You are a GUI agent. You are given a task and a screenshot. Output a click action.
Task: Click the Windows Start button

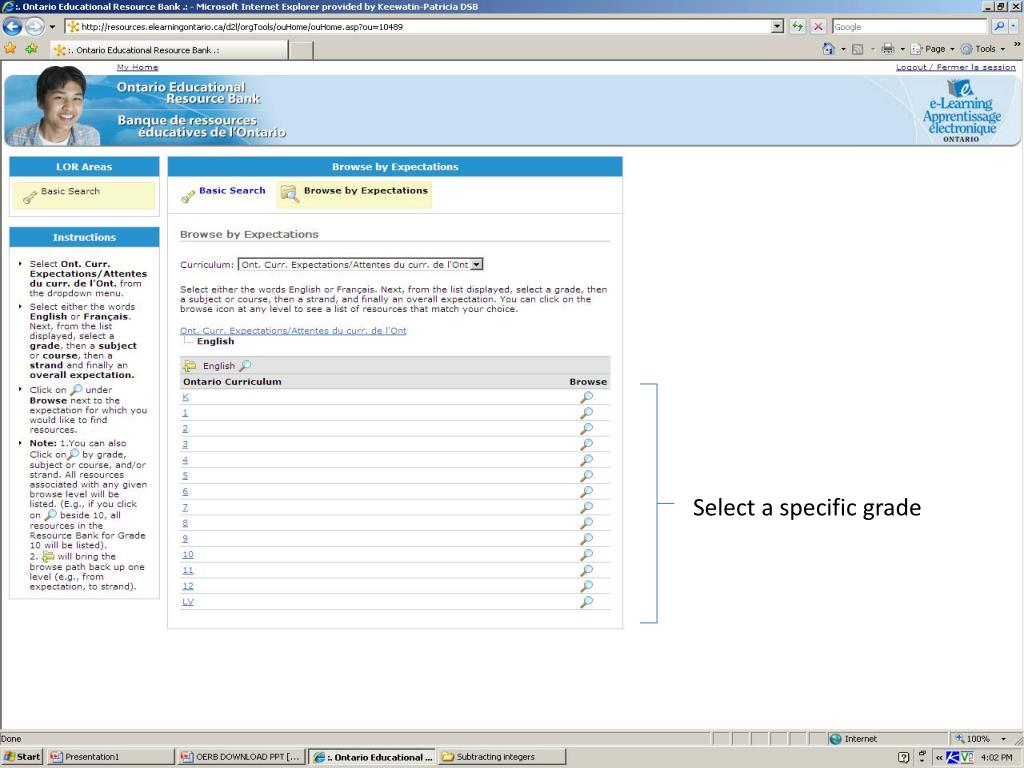pos(22,757)
